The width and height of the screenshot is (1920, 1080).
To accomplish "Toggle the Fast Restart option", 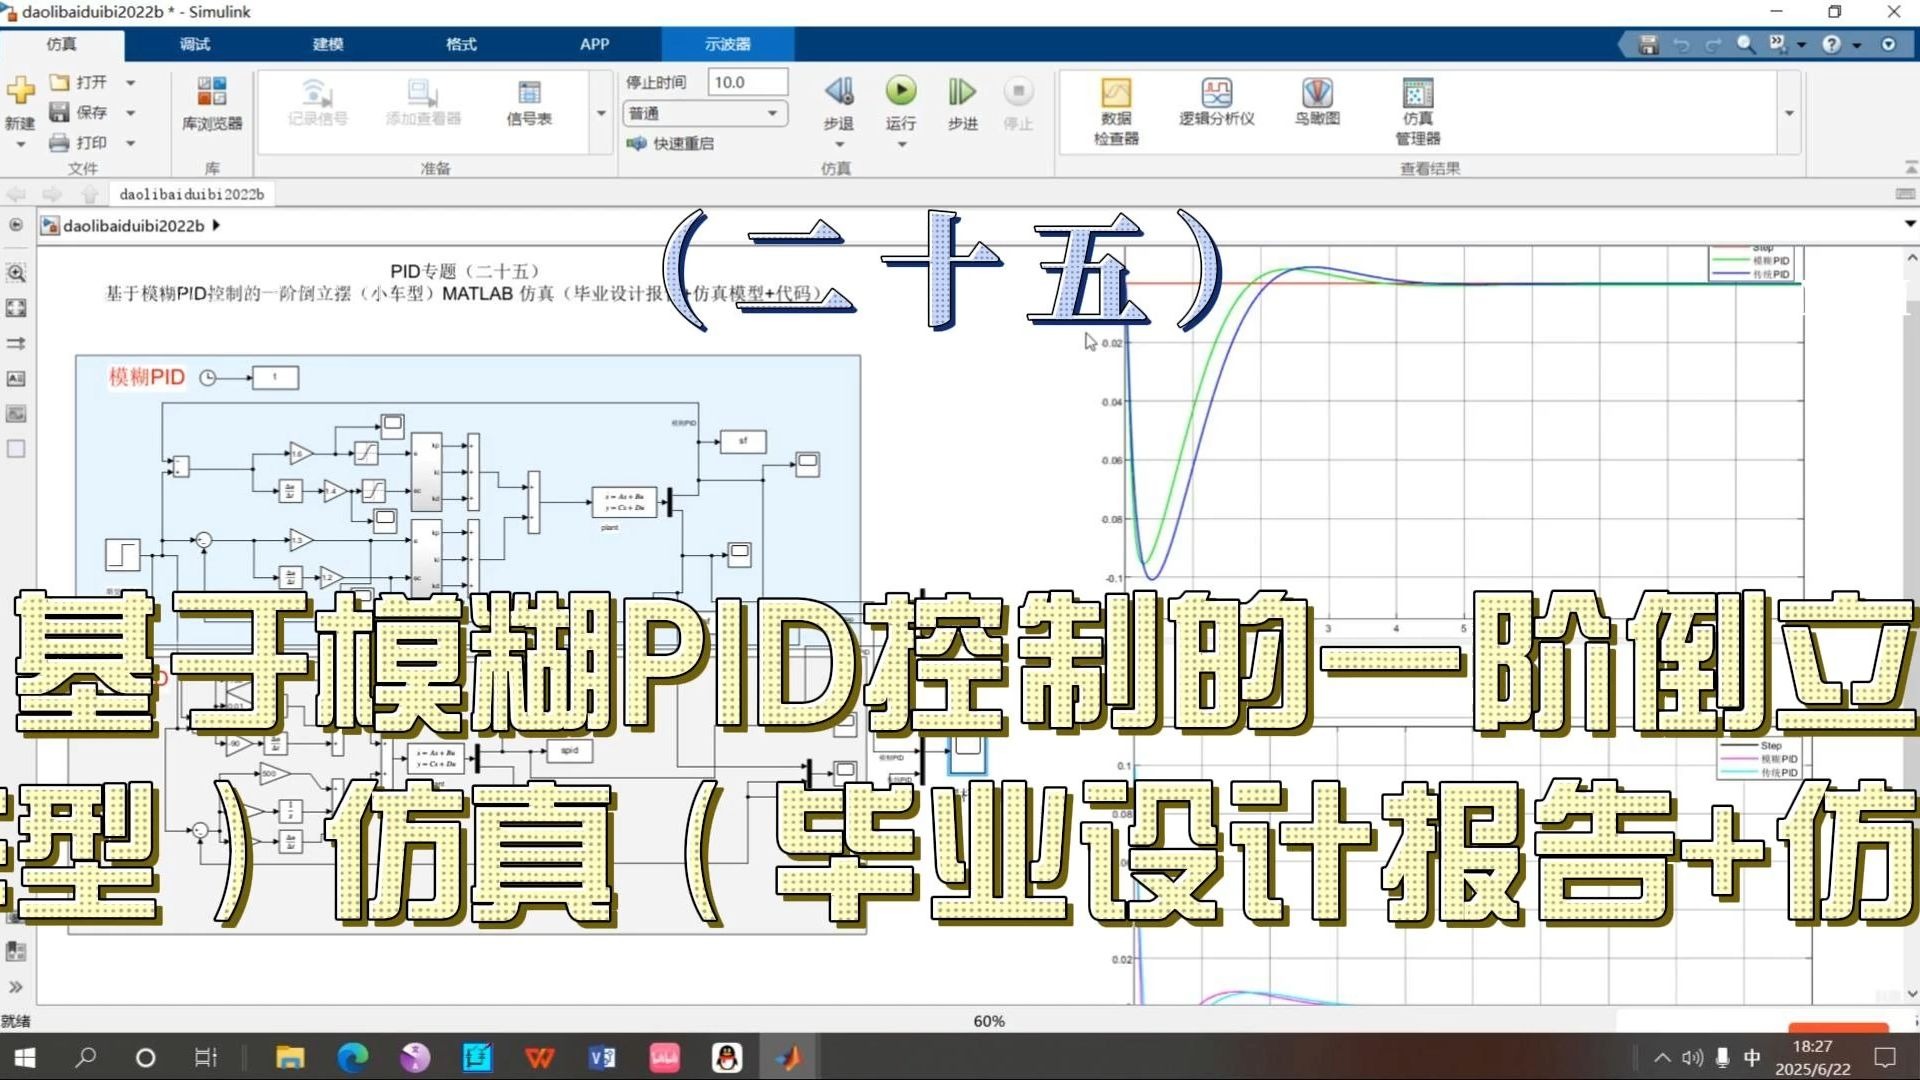I will pyautogui.click(x=671, y=143).
